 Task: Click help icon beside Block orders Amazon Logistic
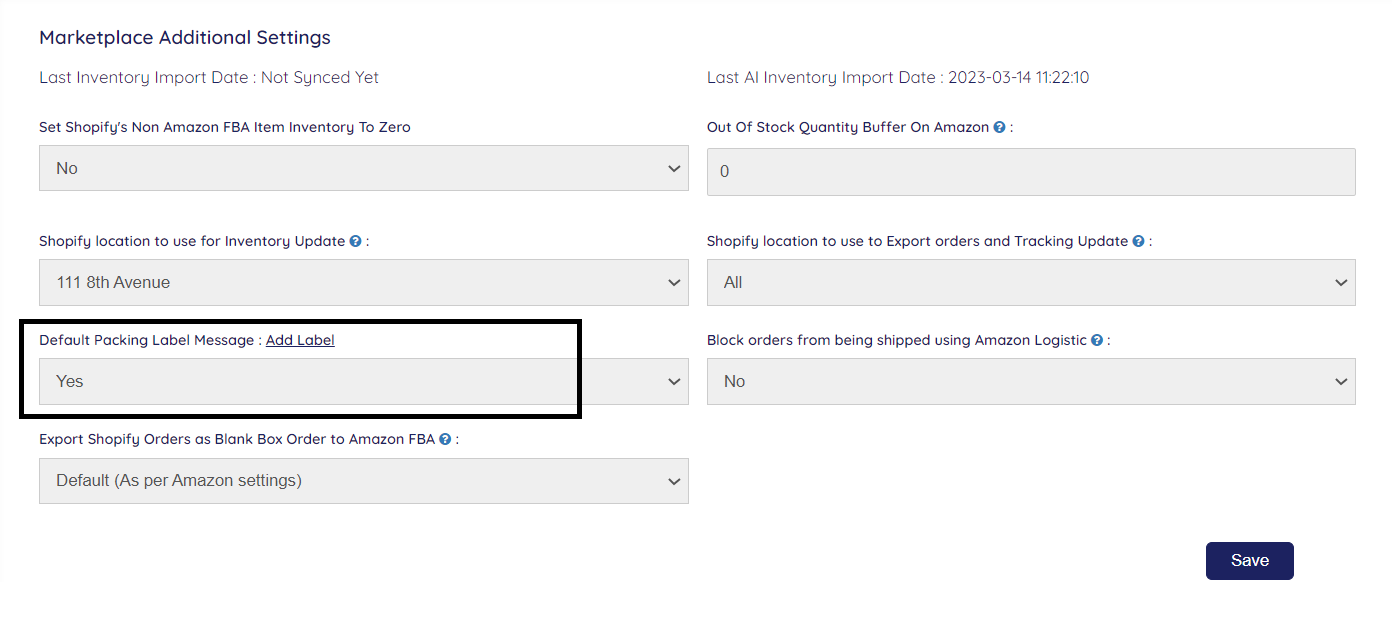click(x=1097, y=341)
